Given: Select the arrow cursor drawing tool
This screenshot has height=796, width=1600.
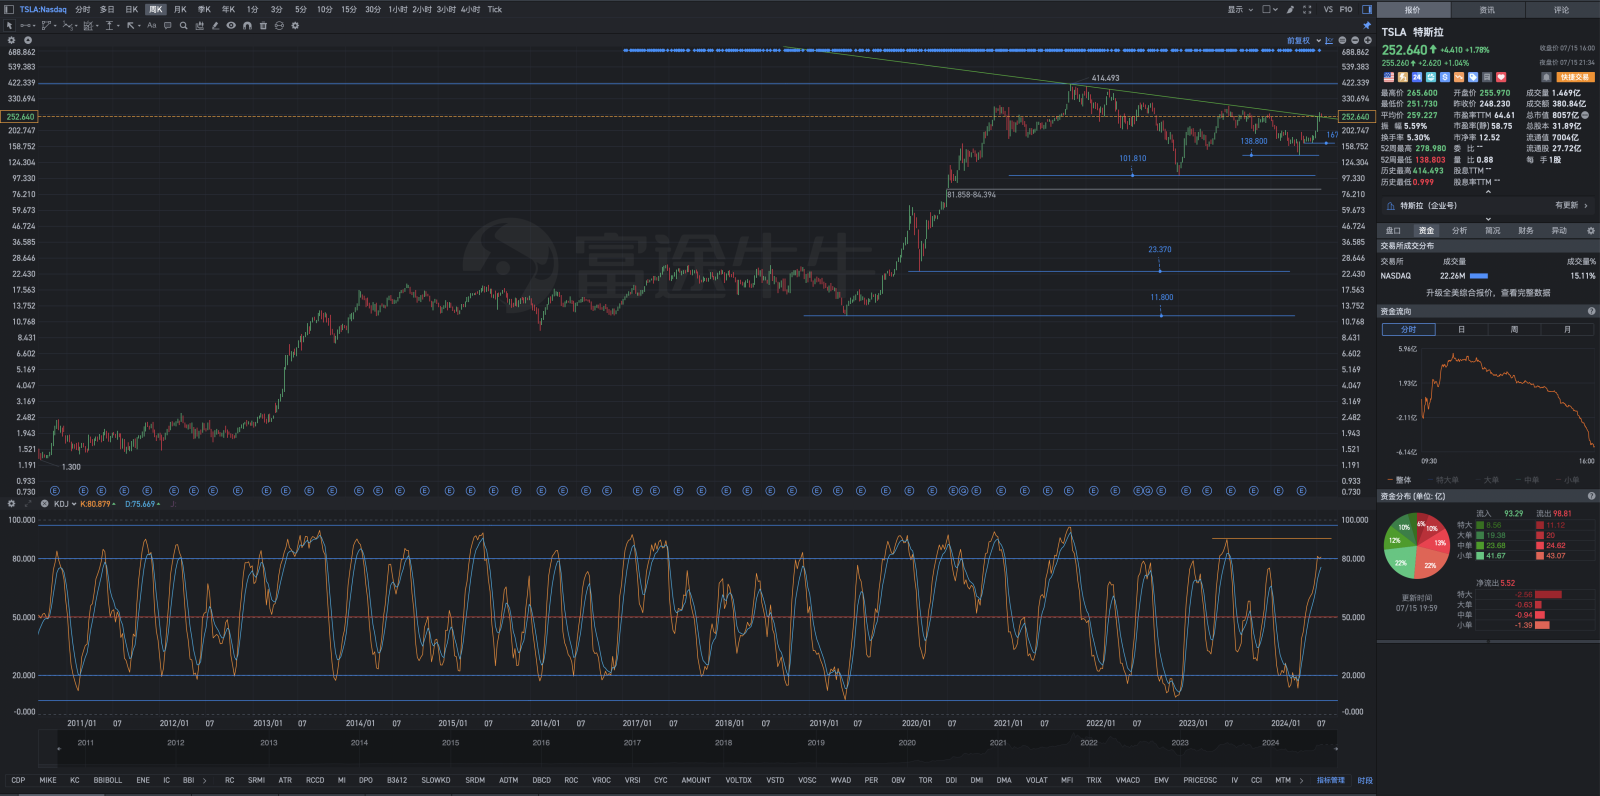Looking at the screenshot, I should click(x=9, y=25).
